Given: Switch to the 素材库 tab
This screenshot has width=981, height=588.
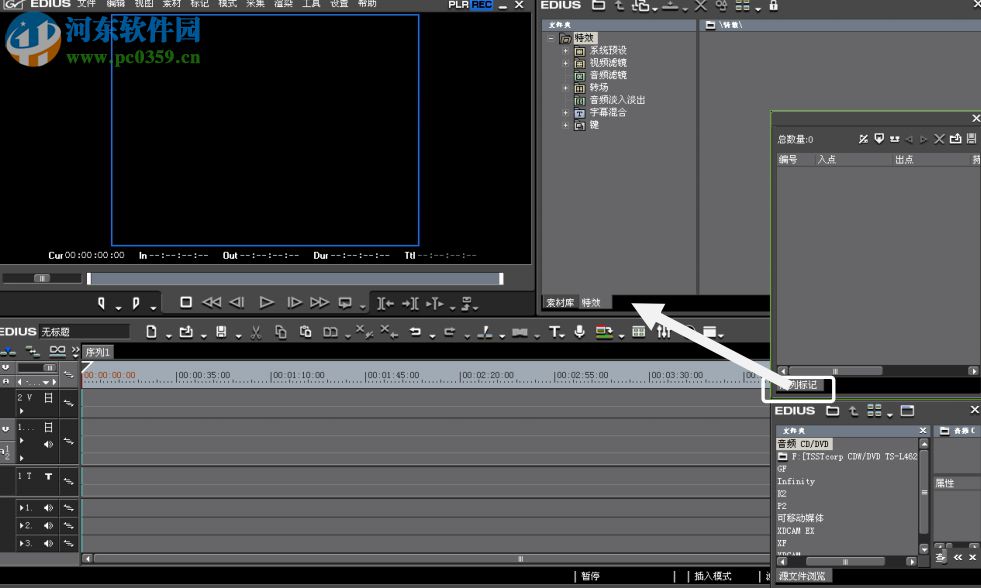Looking at the screenshot, I should [560, 303].
